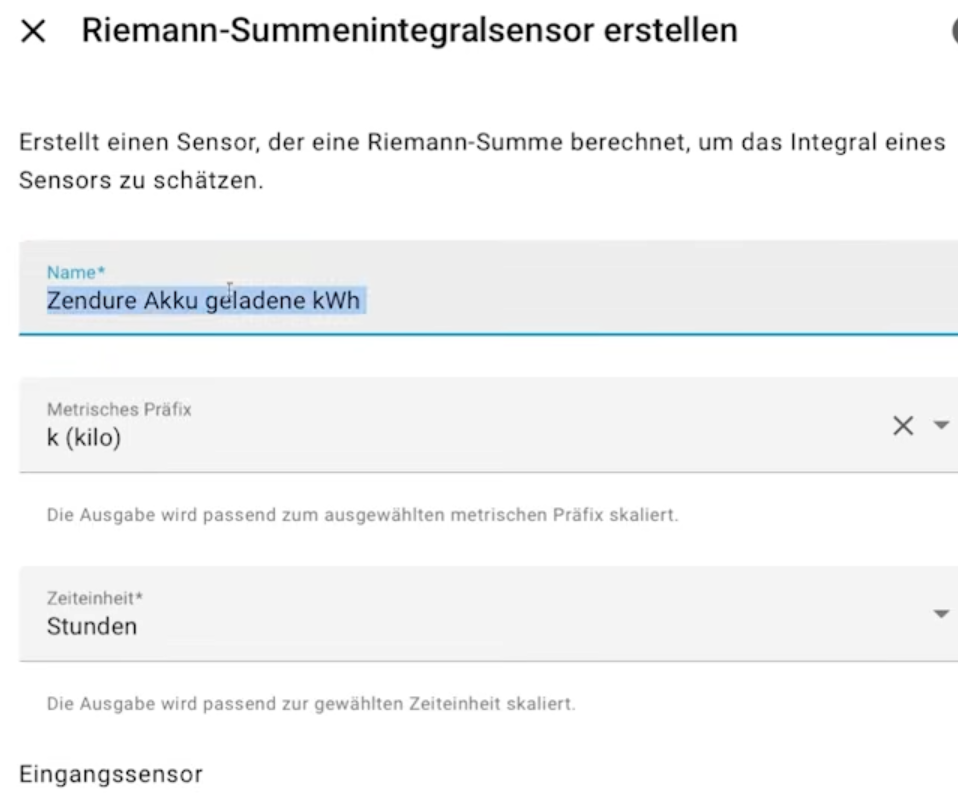Click the Eingangssensor section heading
The height and width of the screenshot is (802, 958).
tap(111, 774)
